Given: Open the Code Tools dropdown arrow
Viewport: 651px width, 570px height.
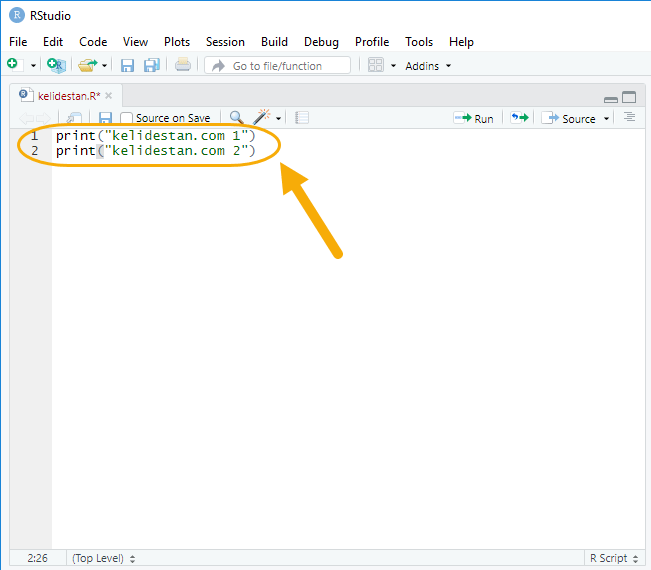Looking at the screenshot, I should pyautogui.click(x=278, y=119).
